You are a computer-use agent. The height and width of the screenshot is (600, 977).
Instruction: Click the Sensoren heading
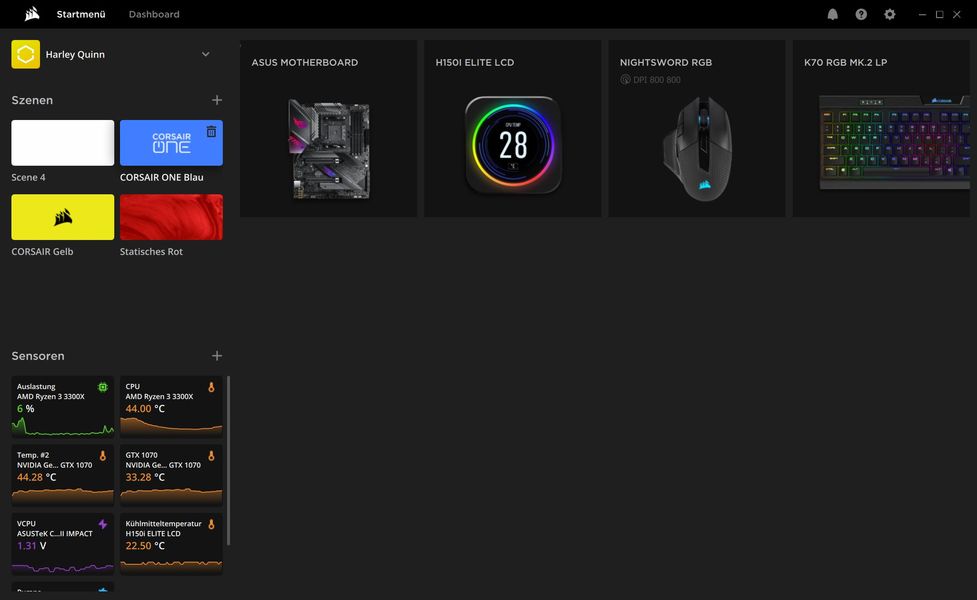37,356
